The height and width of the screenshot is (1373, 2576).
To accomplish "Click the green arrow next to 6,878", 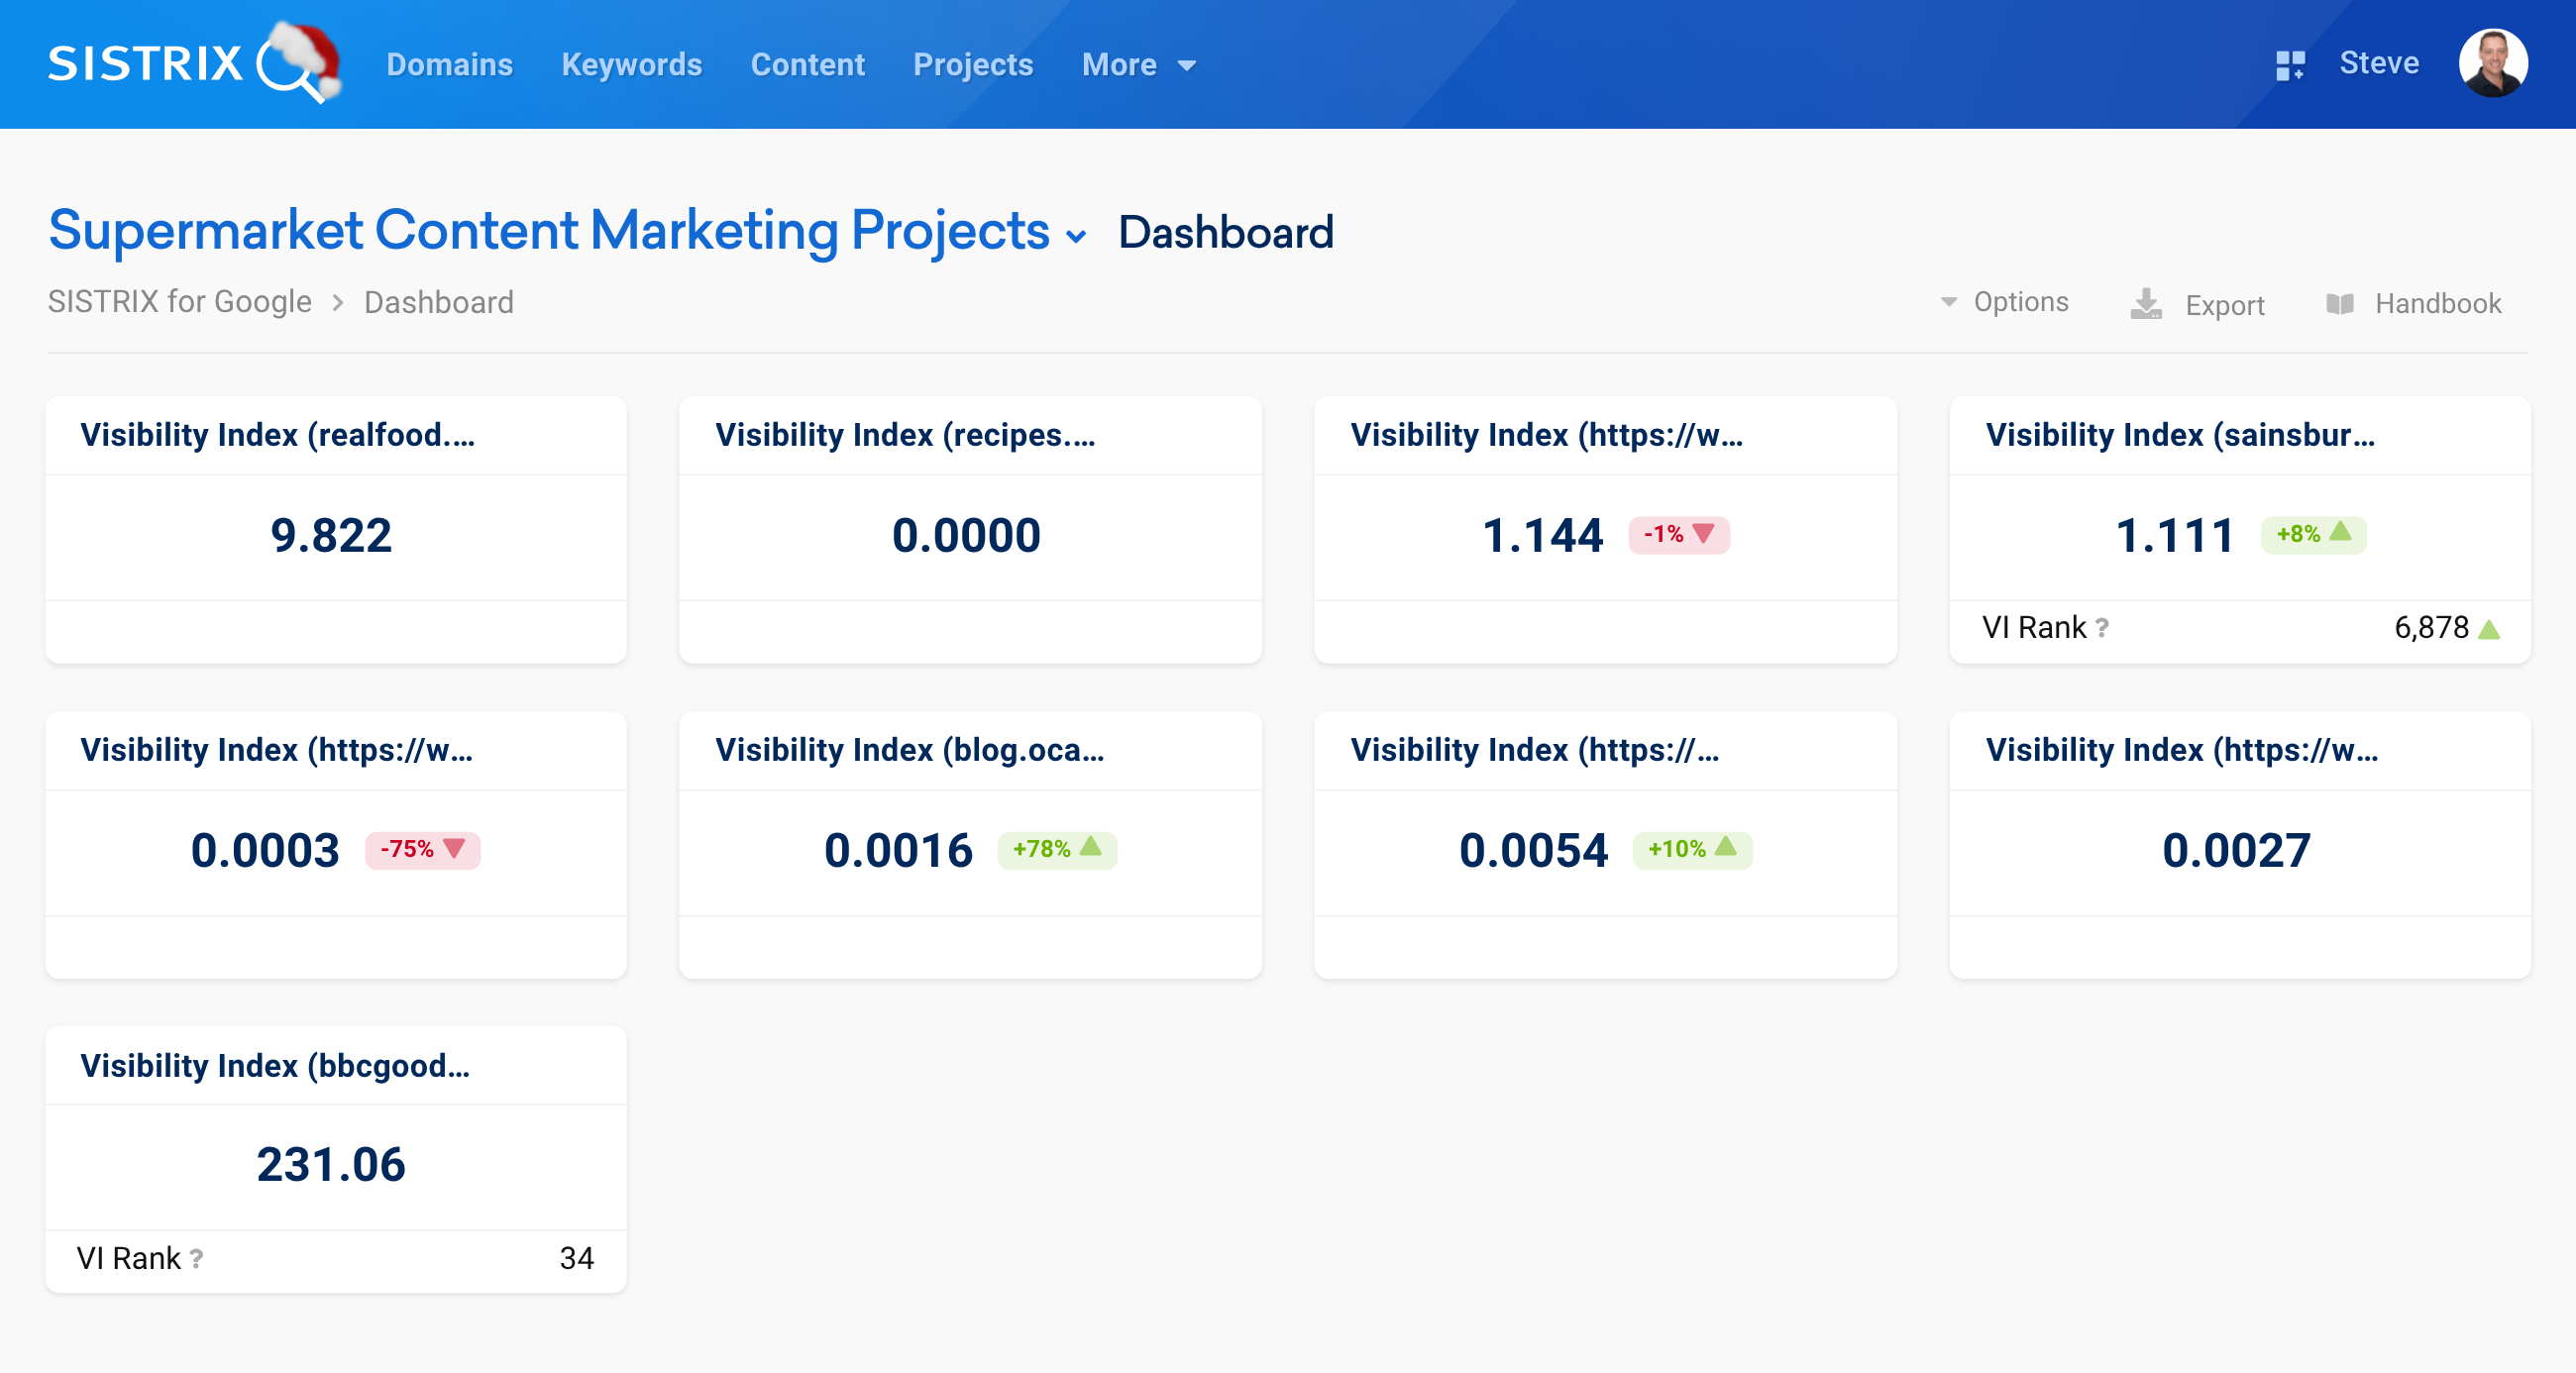I will point(2489,629).
